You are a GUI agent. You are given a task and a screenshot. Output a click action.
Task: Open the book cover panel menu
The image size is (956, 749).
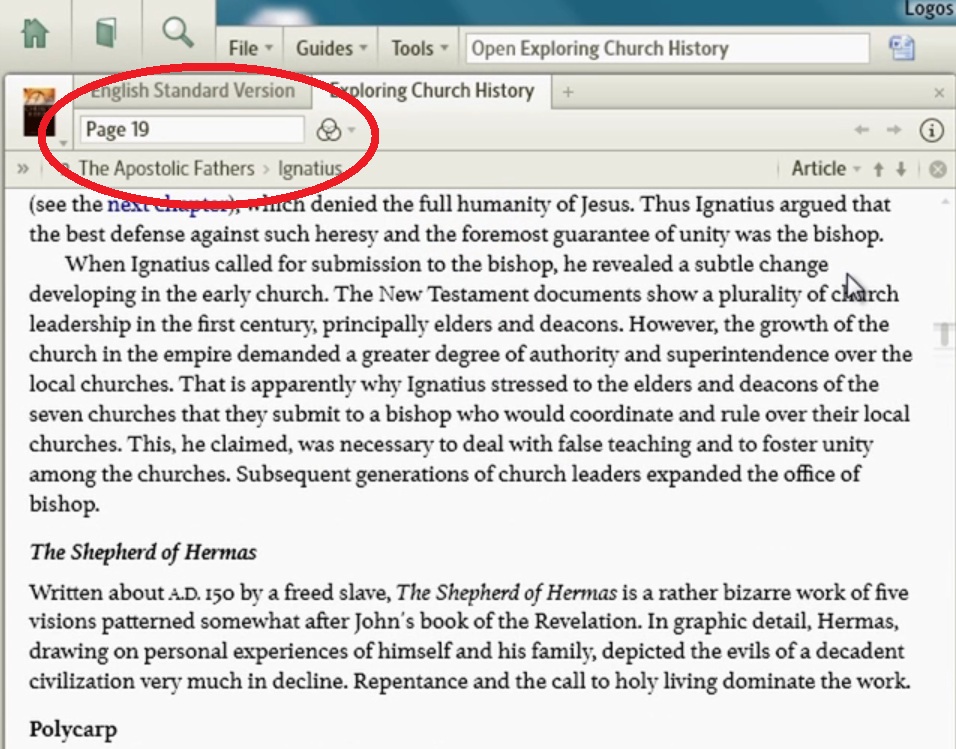(x=39, y=113)
